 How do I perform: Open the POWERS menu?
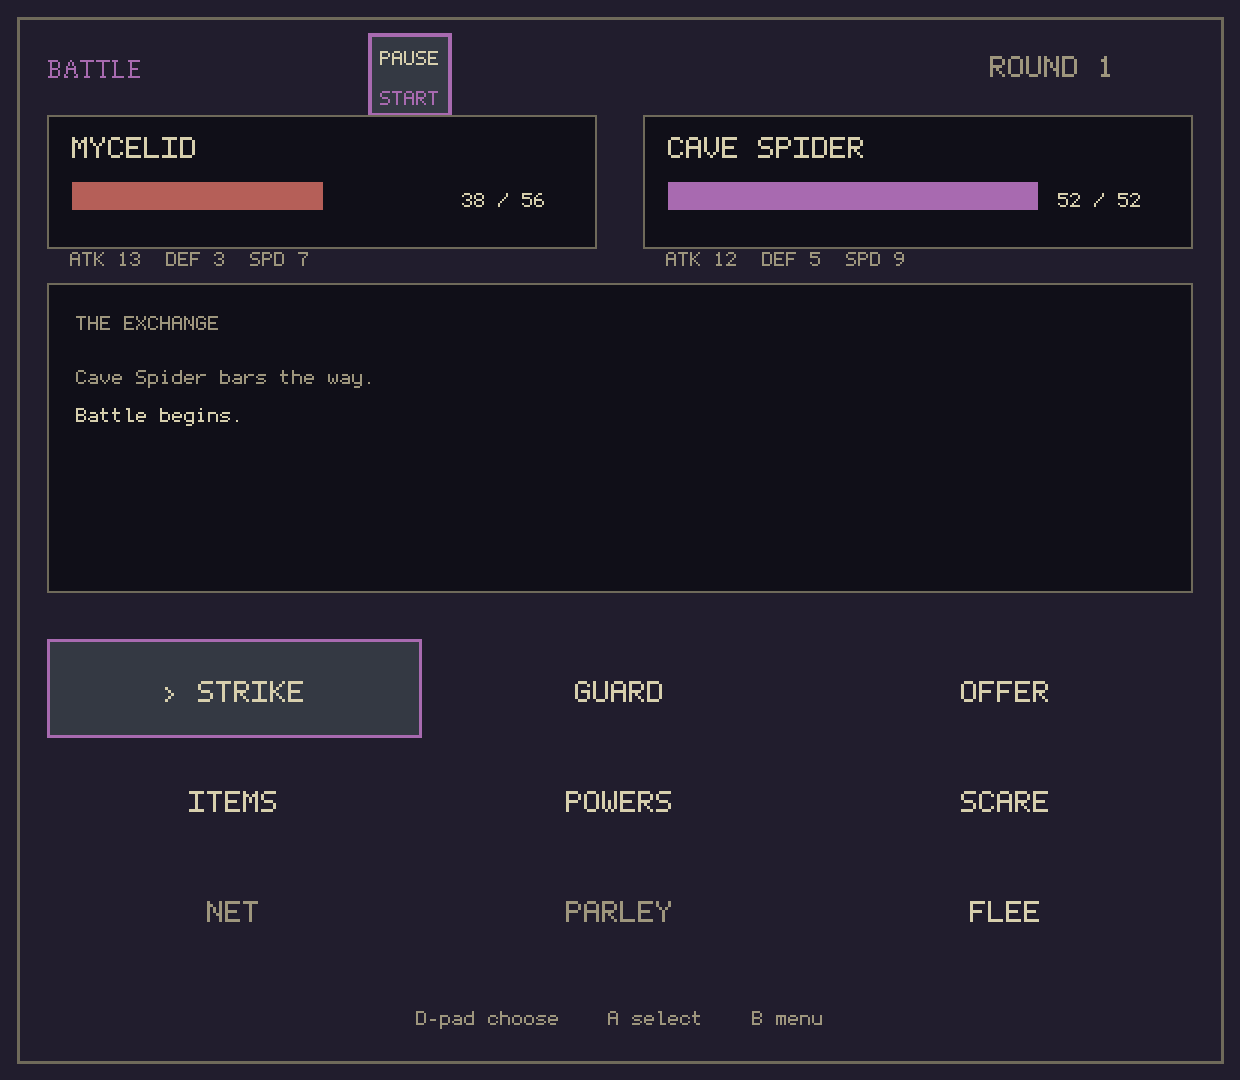[x=619, y=802]
